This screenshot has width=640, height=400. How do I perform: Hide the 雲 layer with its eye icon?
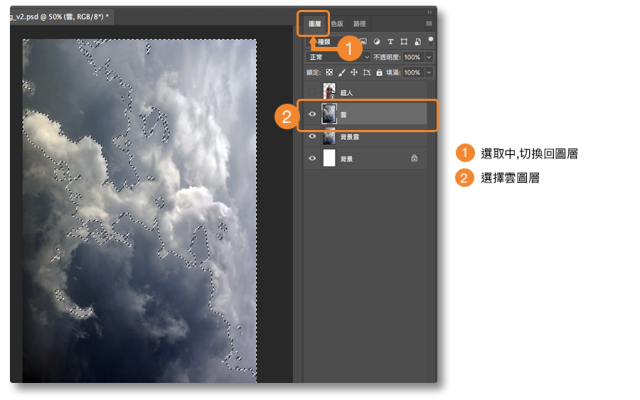pyautogui.click(x=312, y=114)
